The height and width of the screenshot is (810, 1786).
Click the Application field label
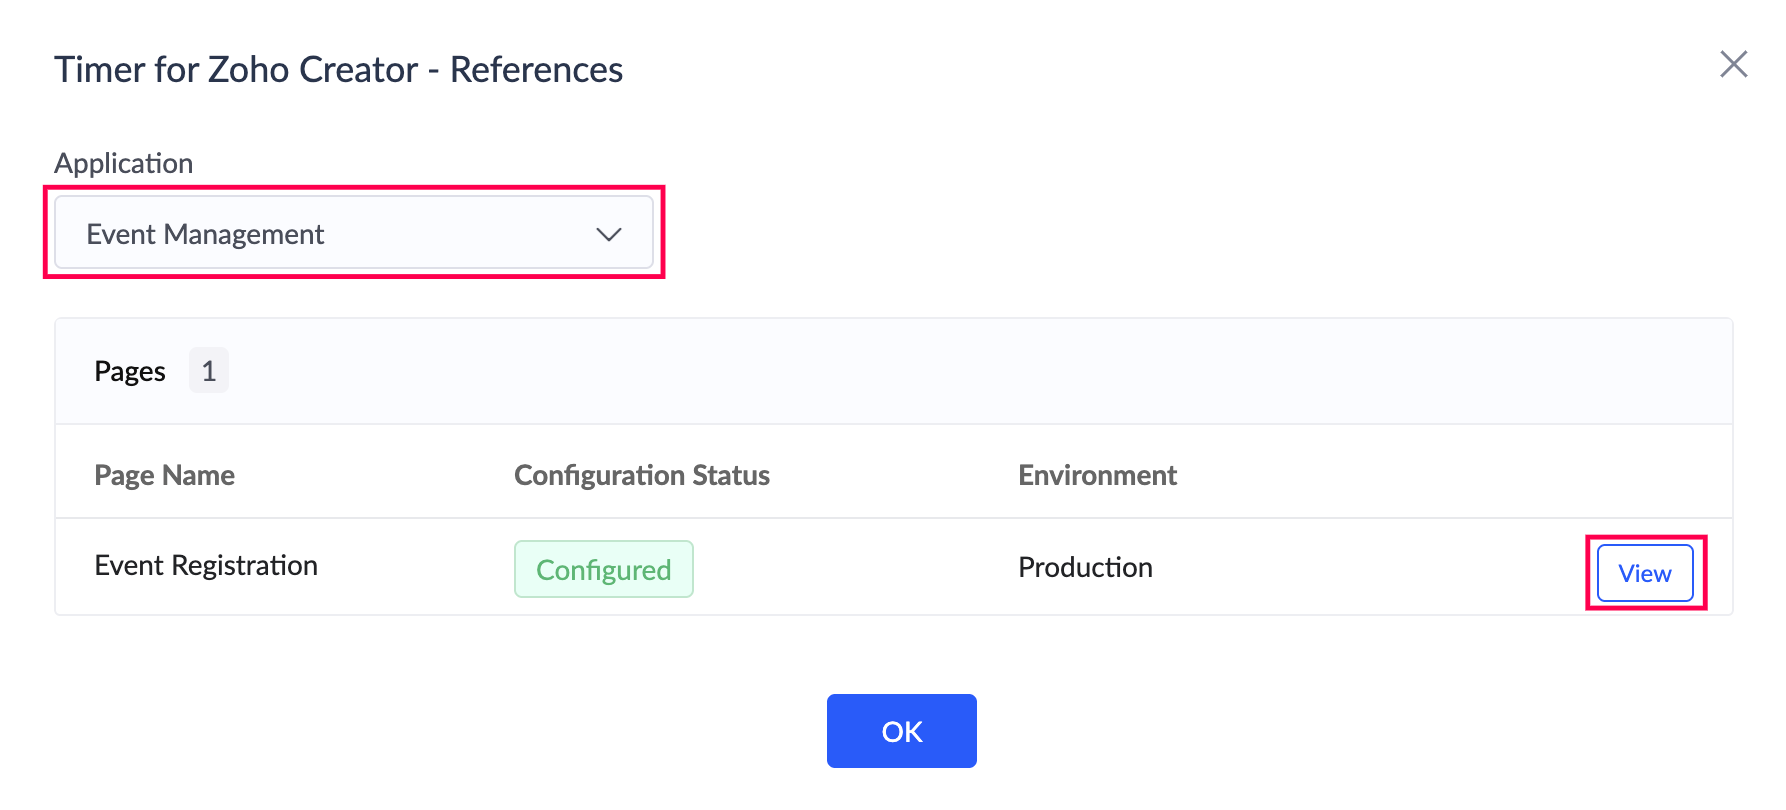(123, 163)
